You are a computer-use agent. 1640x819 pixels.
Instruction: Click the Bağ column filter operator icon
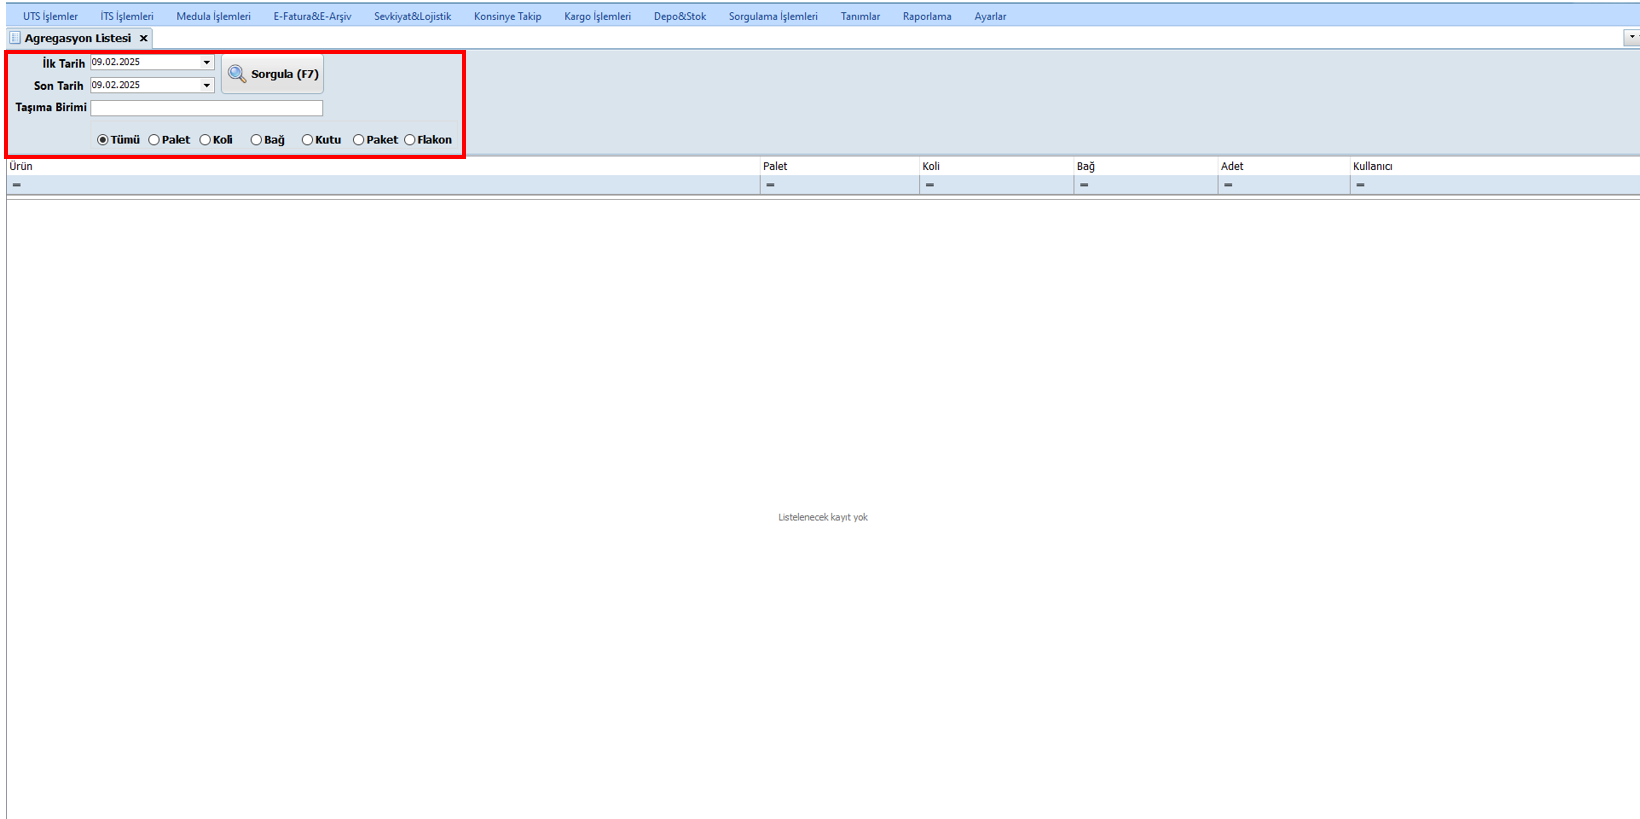pyautogui.click(x=1084, y=185)
